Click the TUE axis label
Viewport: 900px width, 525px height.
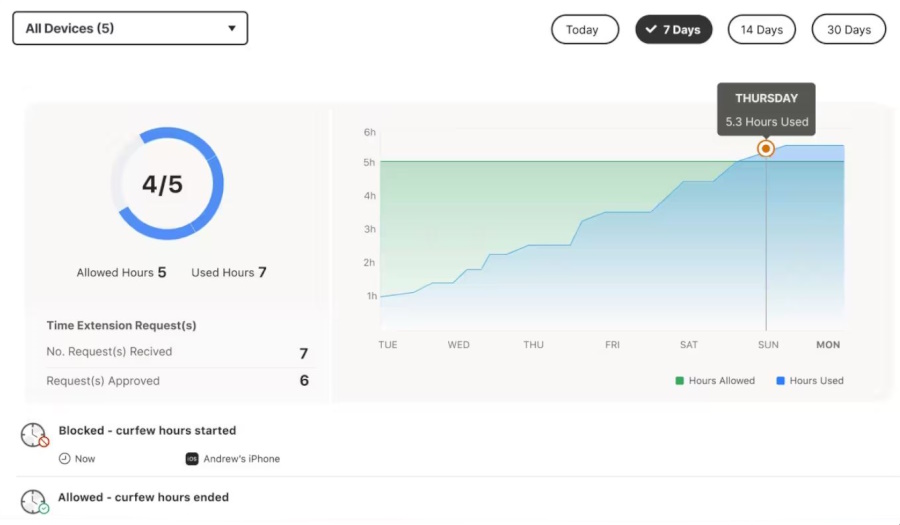point(387,345)
